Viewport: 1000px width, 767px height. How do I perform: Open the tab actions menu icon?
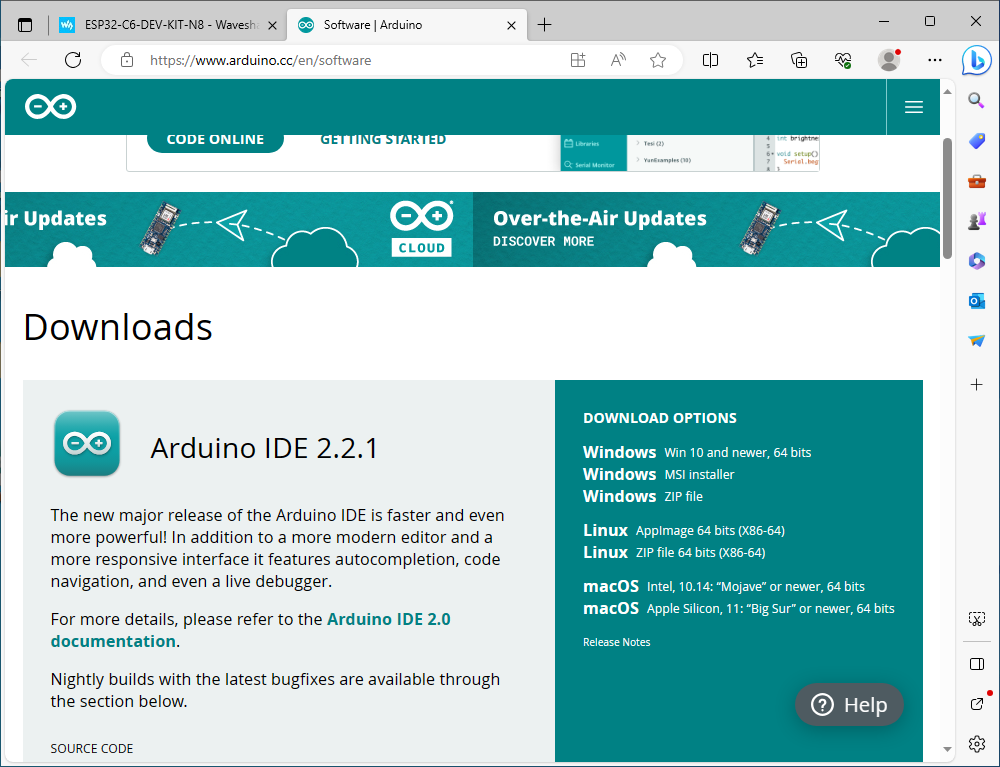point(25,25)
